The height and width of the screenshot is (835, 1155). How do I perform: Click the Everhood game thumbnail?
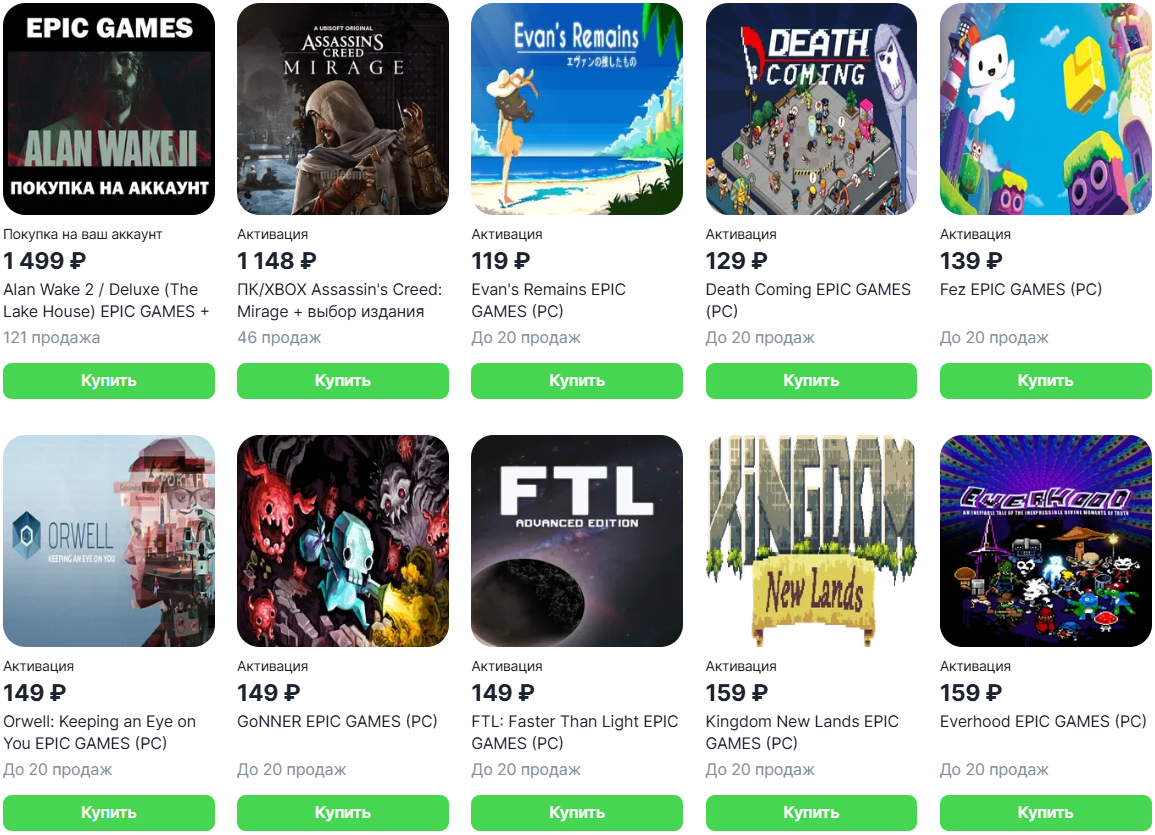tap(1045, 541)
